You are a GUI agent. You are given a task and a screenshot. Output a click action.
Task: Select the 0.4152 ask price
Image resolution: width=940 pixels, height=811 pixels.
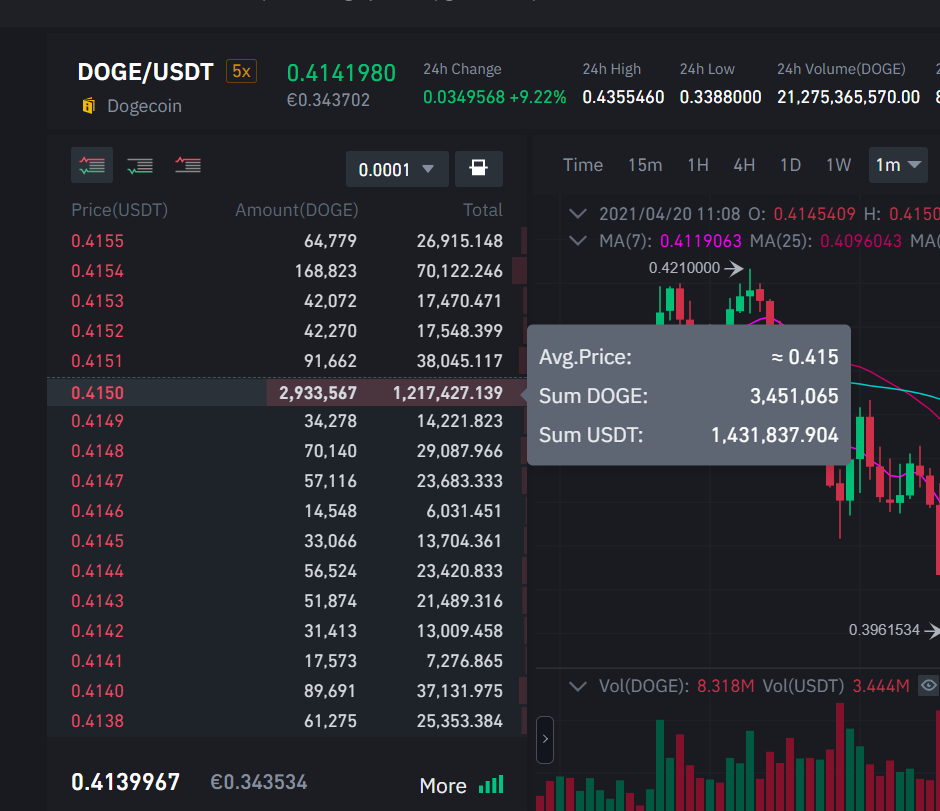pyautogui.click(x=97, y=331)
